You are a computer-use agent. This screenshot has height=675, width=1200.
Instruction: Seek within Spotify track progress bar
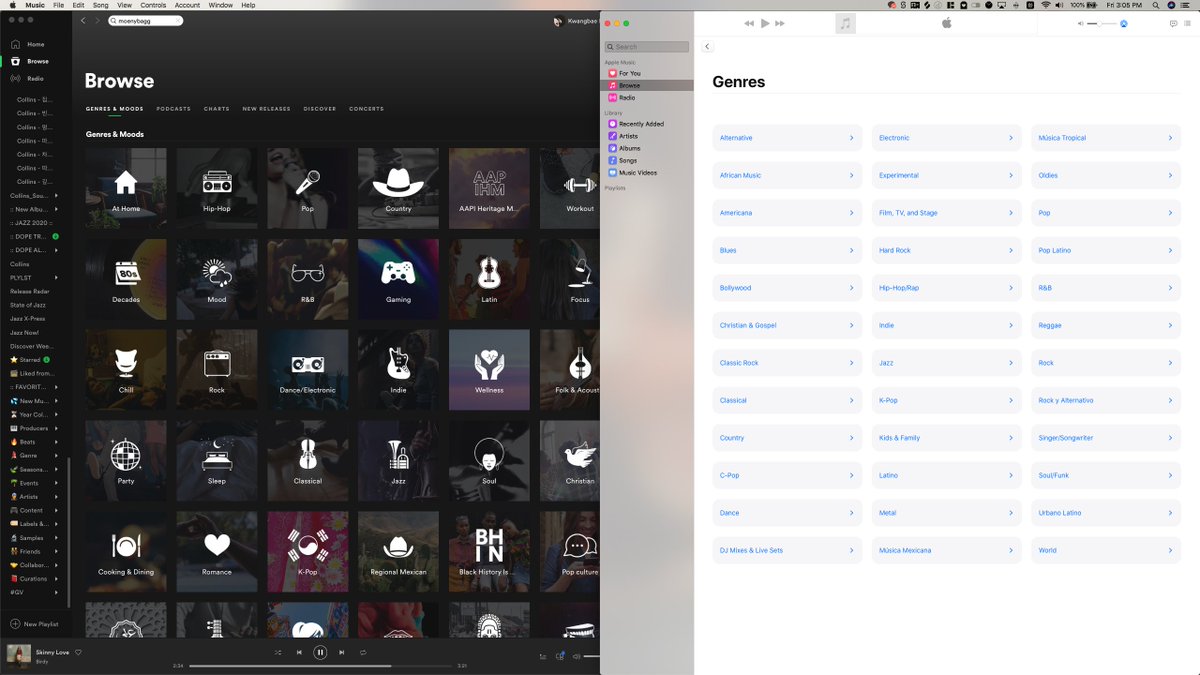(320, 666)
